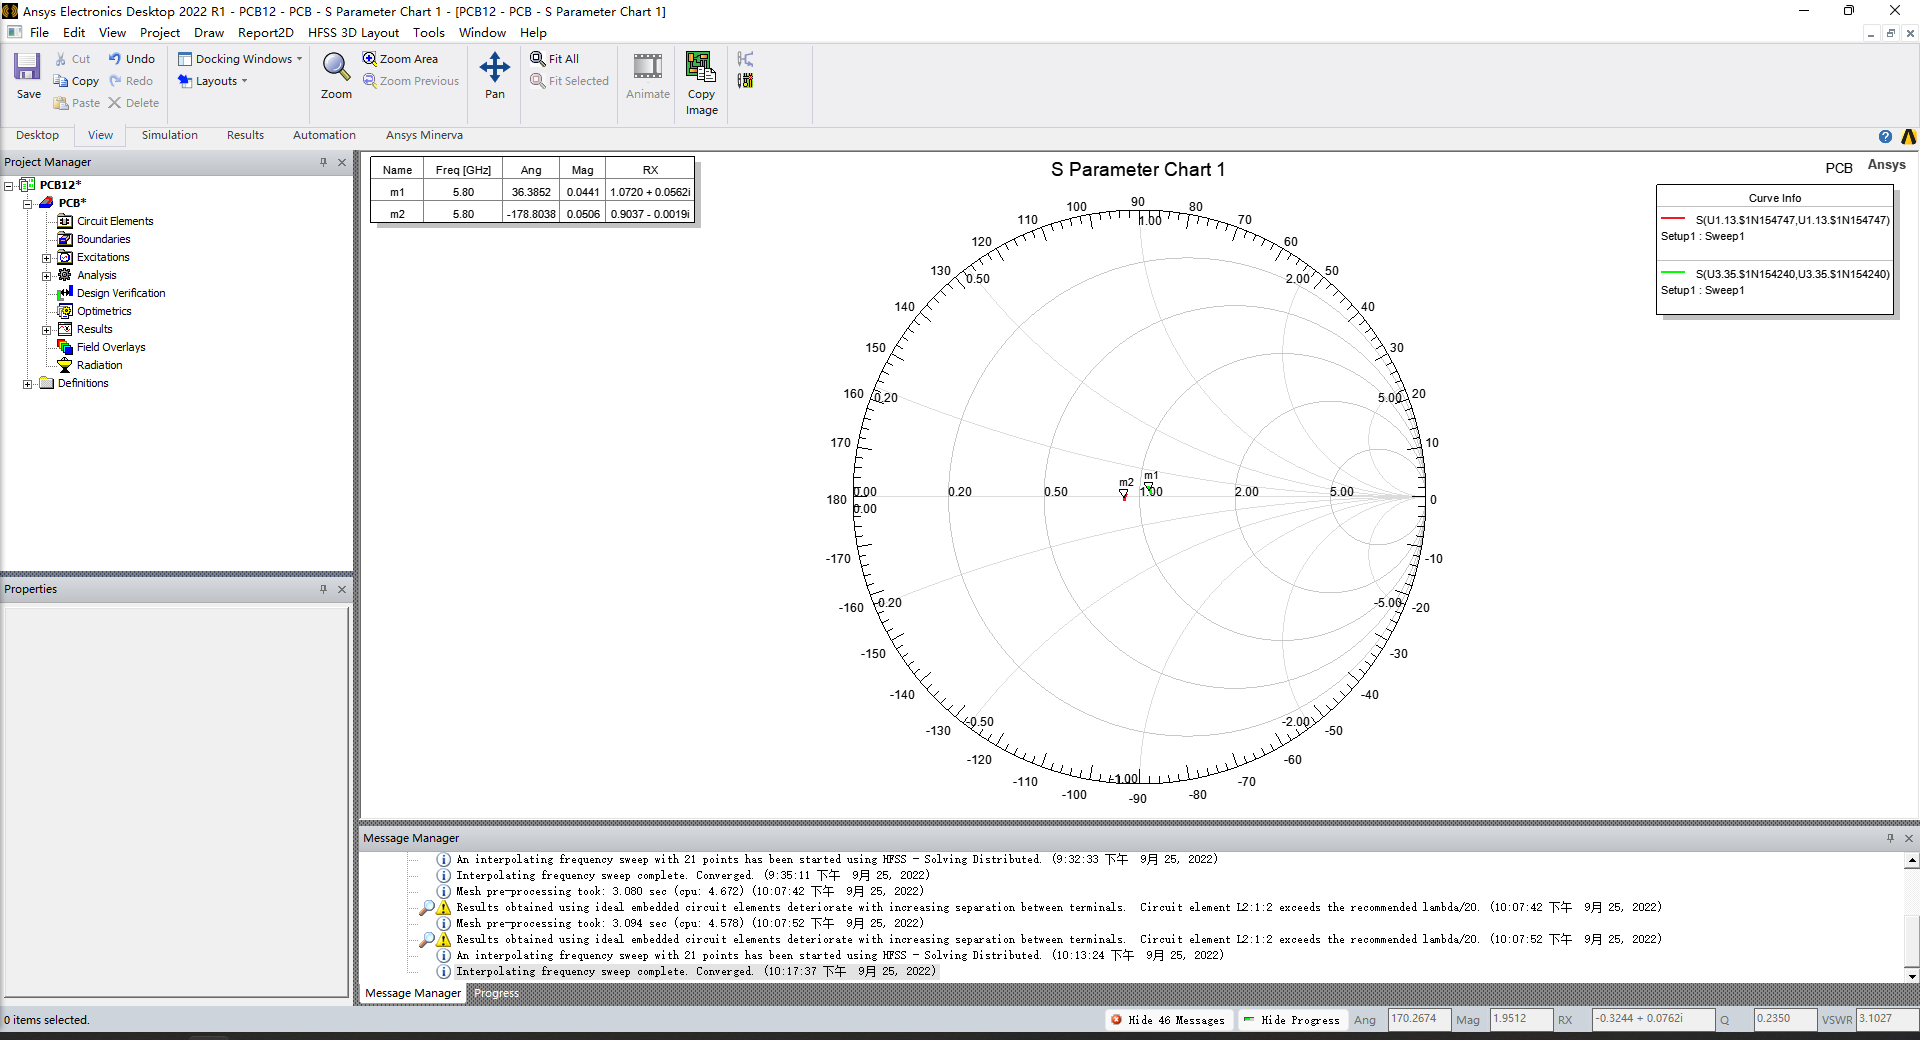Image resolution: width=1920 pixels, height=1040 pixels.
Task: Click the Copy Image icon
Action: 701,67
